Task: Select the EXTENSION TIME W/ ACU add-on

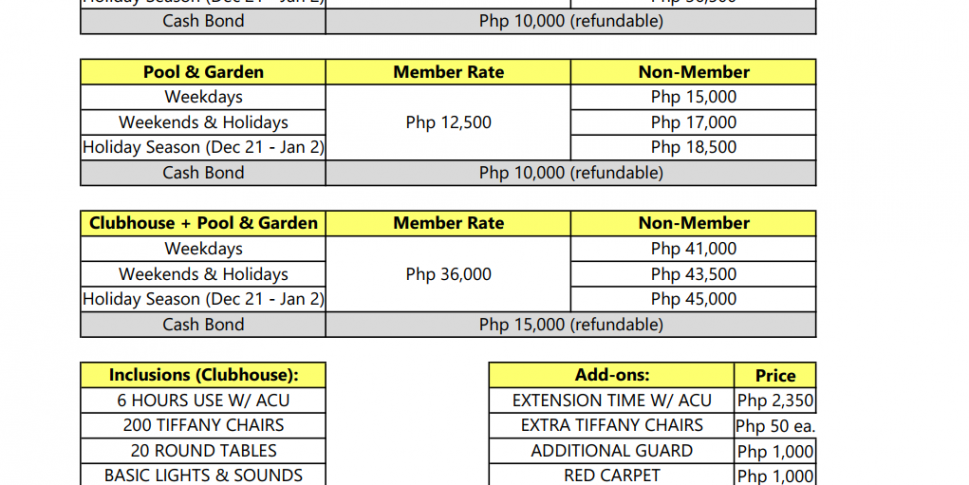Action: pyautogui.click(x=611, y=400)
